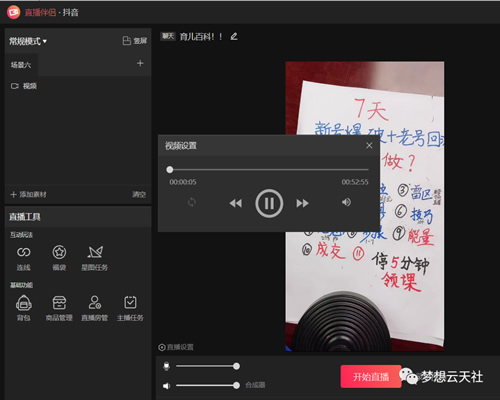This screenshot has width=500, height=400.
Task: Mute the microphone icon
Action: (166, 366)
